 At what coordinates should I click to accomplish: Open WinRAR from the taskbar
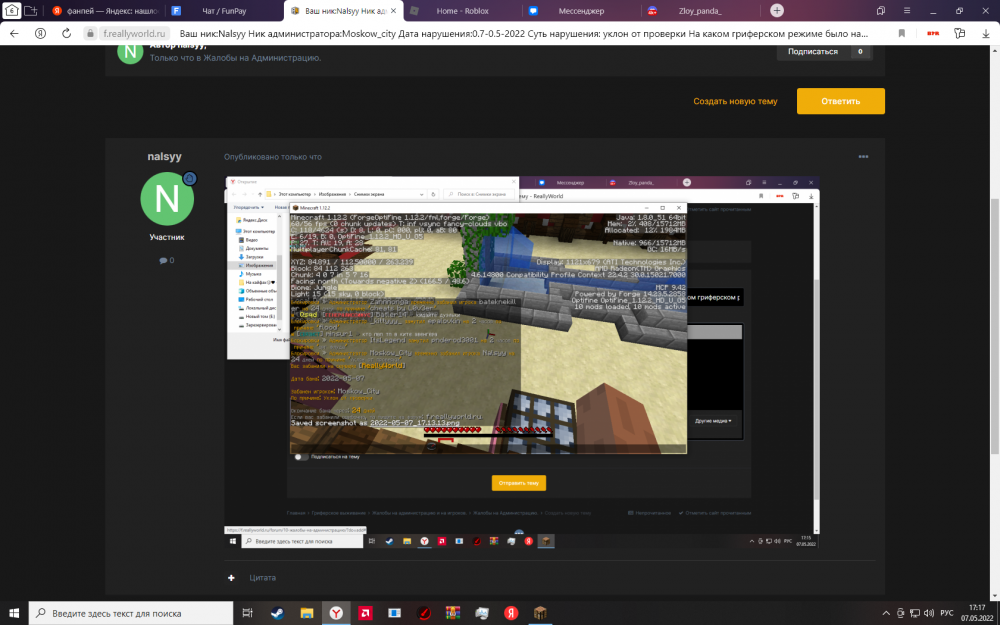click(x=453, y=613)
